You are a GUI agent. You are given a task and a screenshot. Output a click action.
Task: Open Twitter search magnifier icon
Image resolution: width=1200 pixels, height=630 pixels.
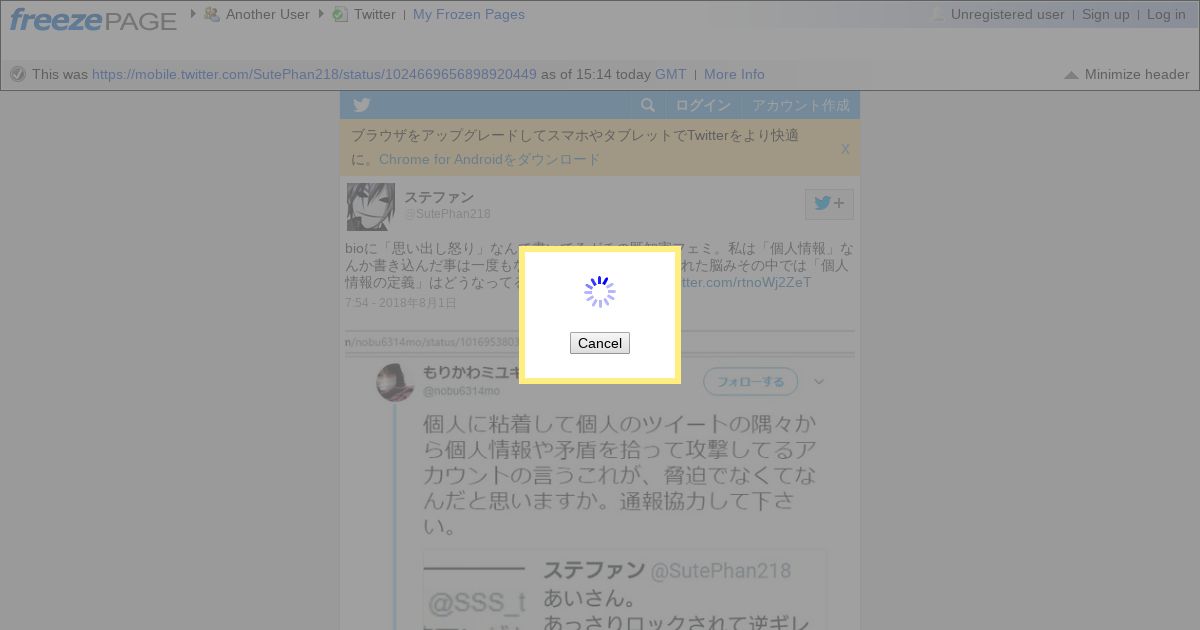(648, 105)
